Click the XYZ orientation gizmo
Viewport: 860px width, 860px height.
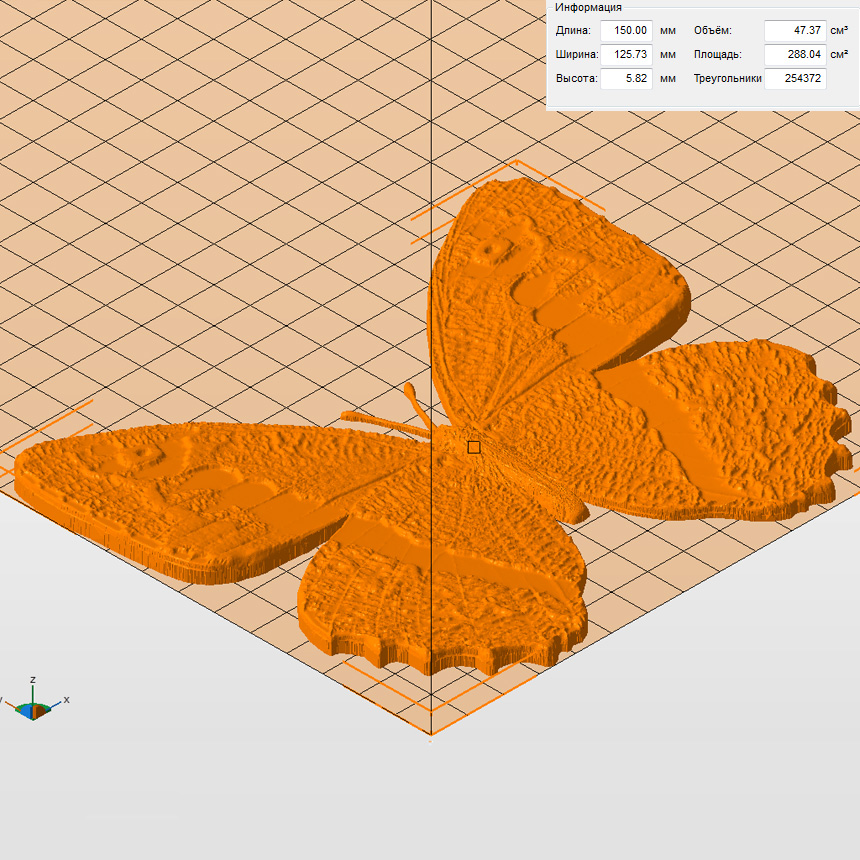click(33, 707)
